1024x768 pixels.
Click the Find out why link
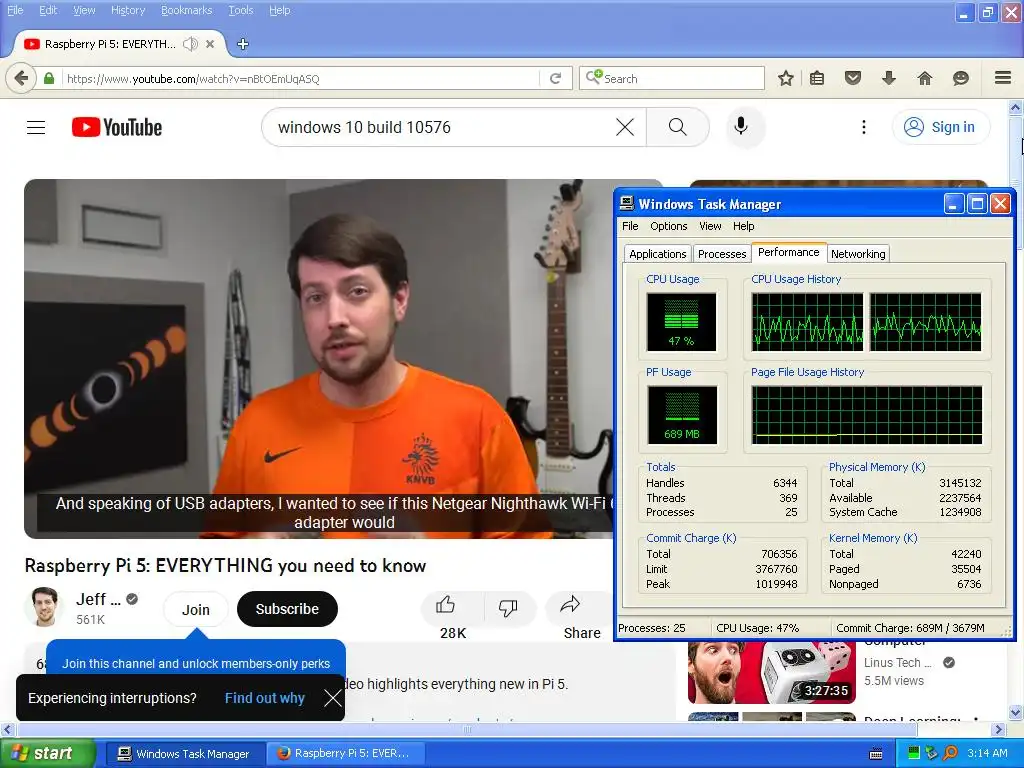point(264,698)
